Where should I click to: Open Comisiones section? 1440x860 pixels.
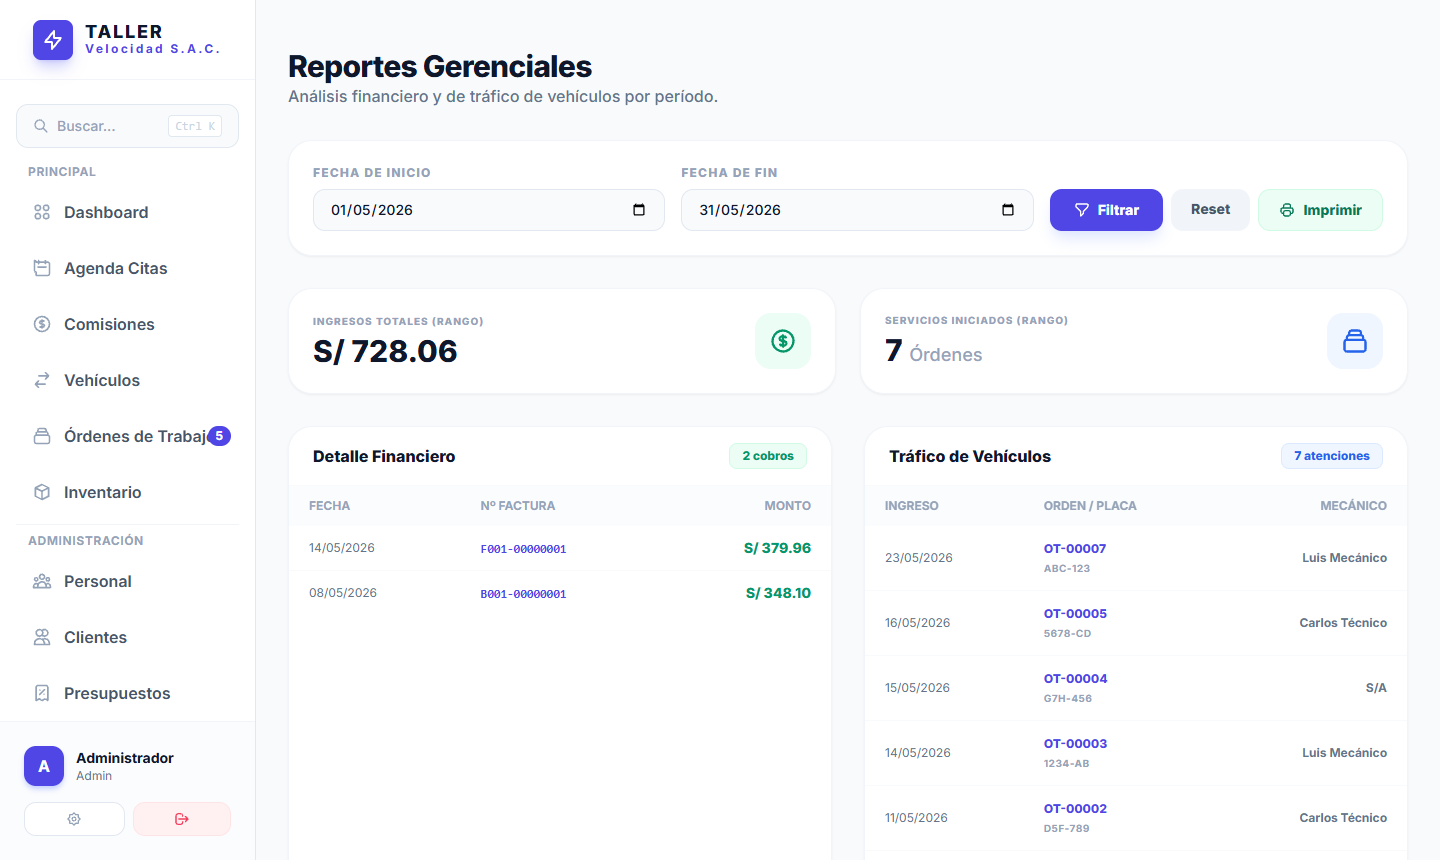click(127, 324)
